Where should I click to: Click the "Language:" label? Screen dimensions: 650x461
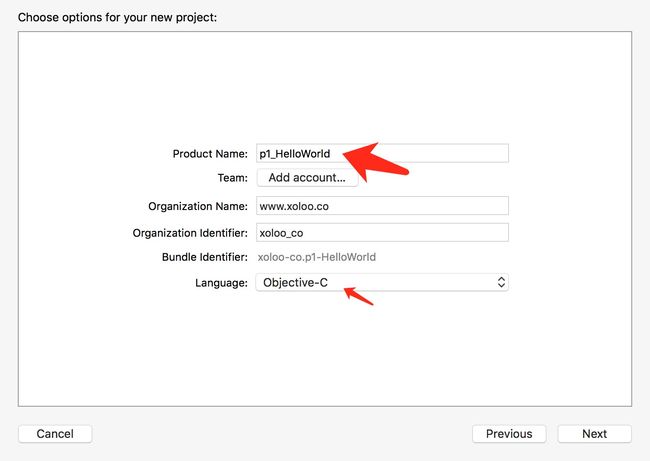(221, 283)
